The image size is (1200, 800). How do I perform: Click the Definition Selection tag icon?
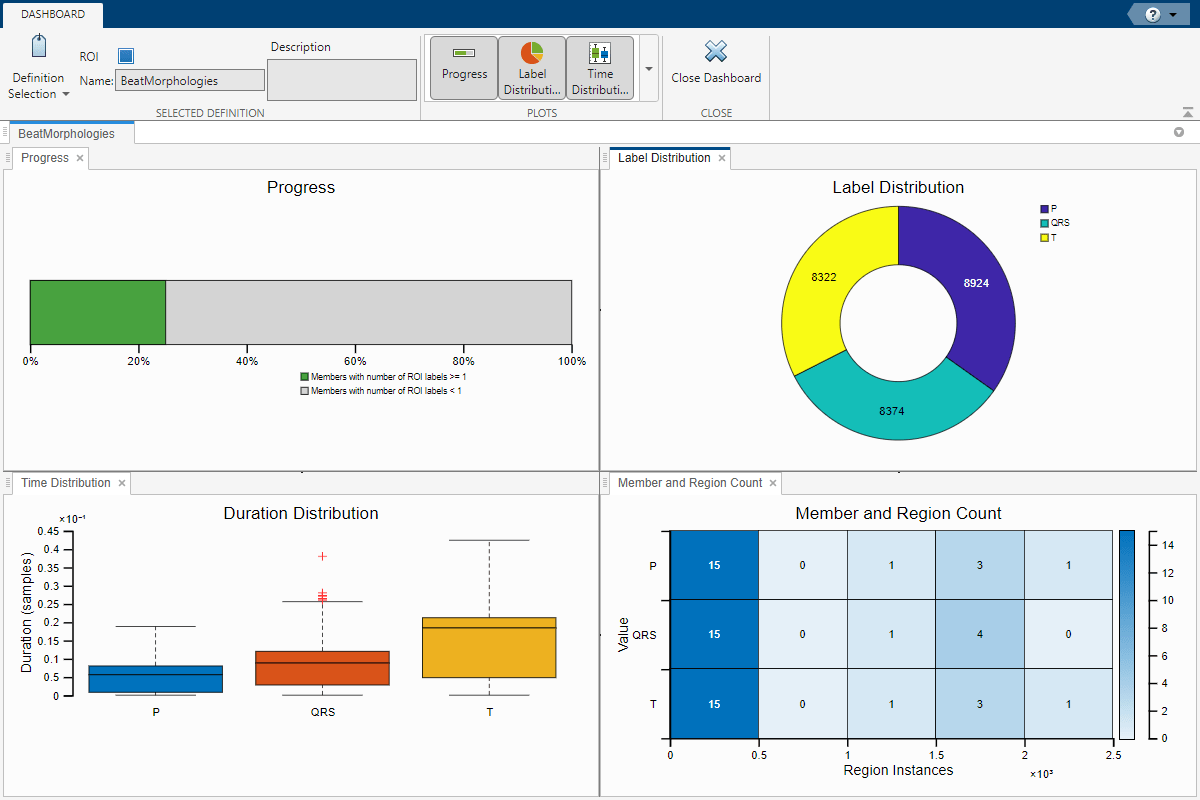tap(37, 45)
